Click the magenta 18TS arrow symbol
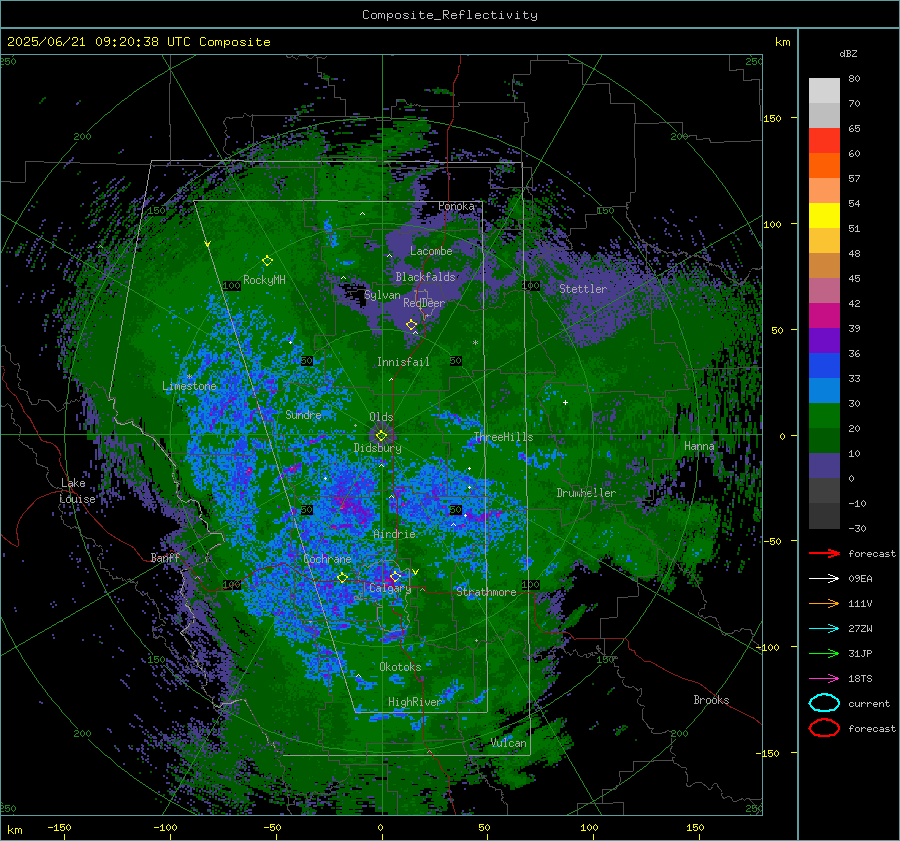 pos(824,679)
